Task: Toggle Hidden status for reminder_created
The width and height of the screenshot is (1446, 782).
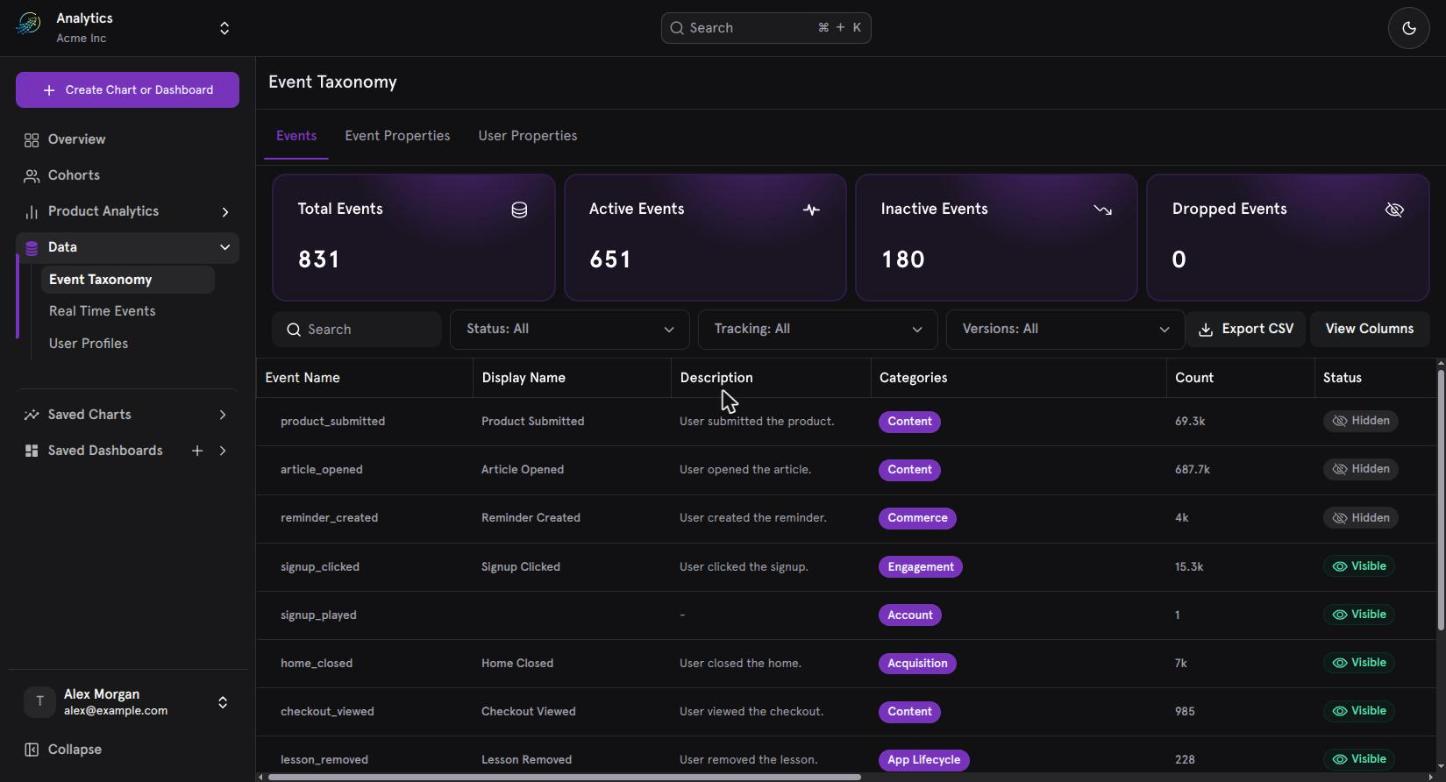Action: pos(1361,518)
